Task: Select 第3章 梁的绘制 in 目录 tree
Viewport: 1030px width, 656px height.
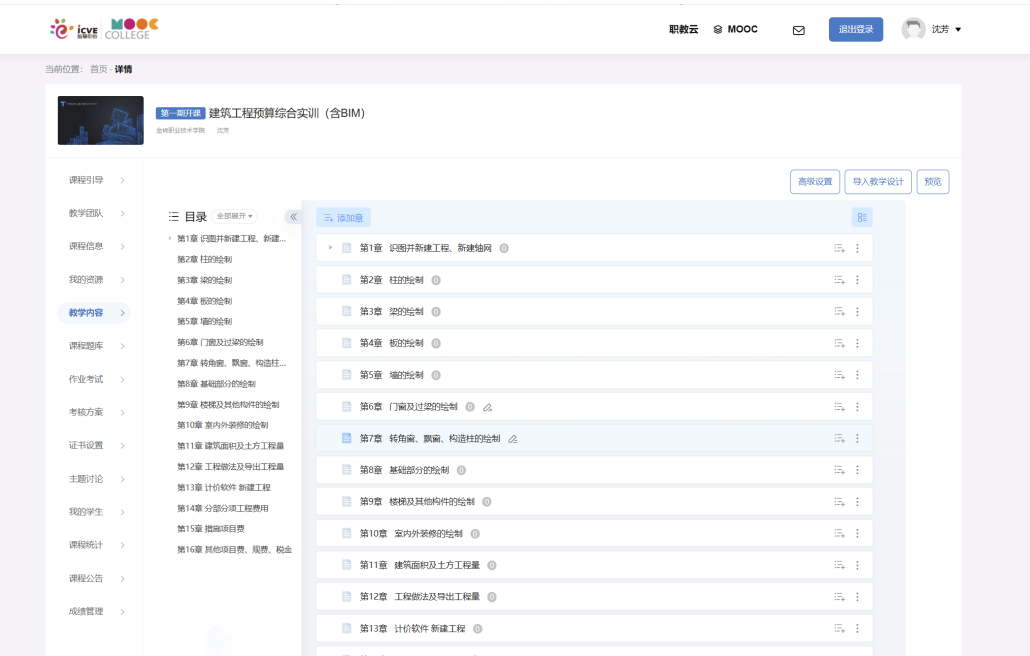Action: [204, 280]
